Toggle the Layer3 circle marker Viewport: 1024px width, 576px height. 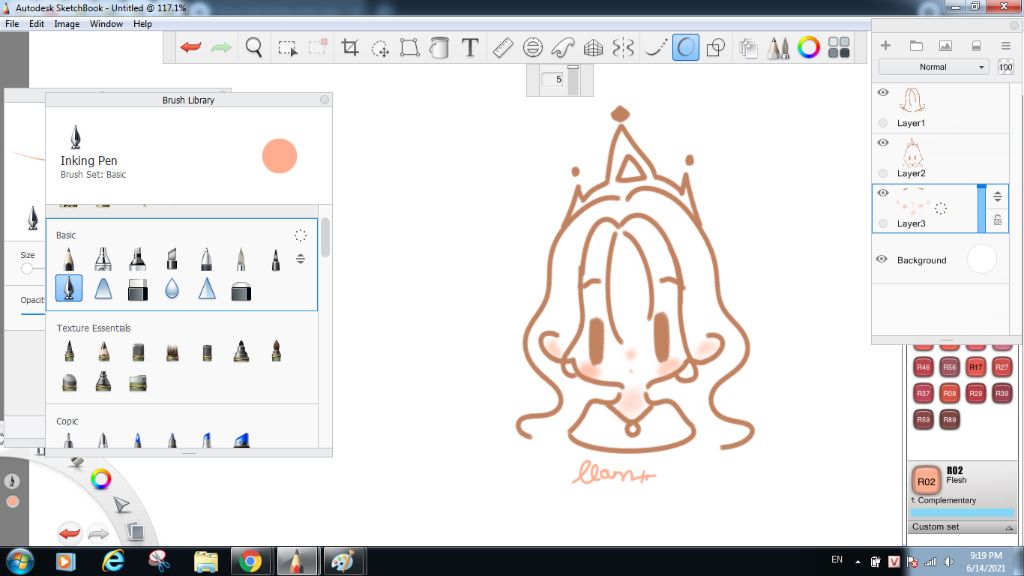pos(883,223)
